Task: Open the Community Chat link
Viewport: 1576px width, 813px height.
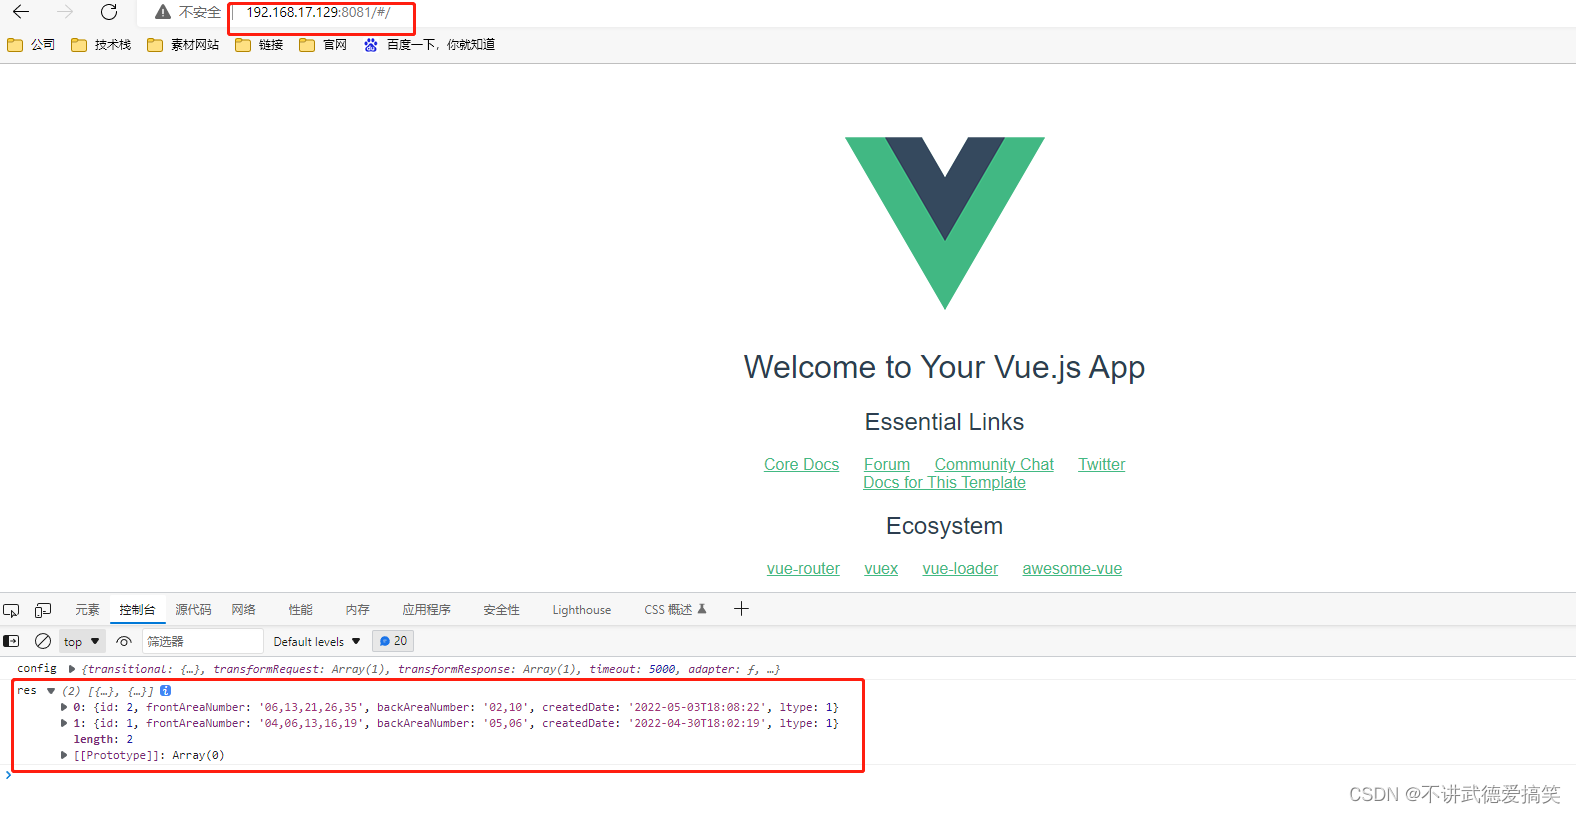Action: click(x=994, y=464)
